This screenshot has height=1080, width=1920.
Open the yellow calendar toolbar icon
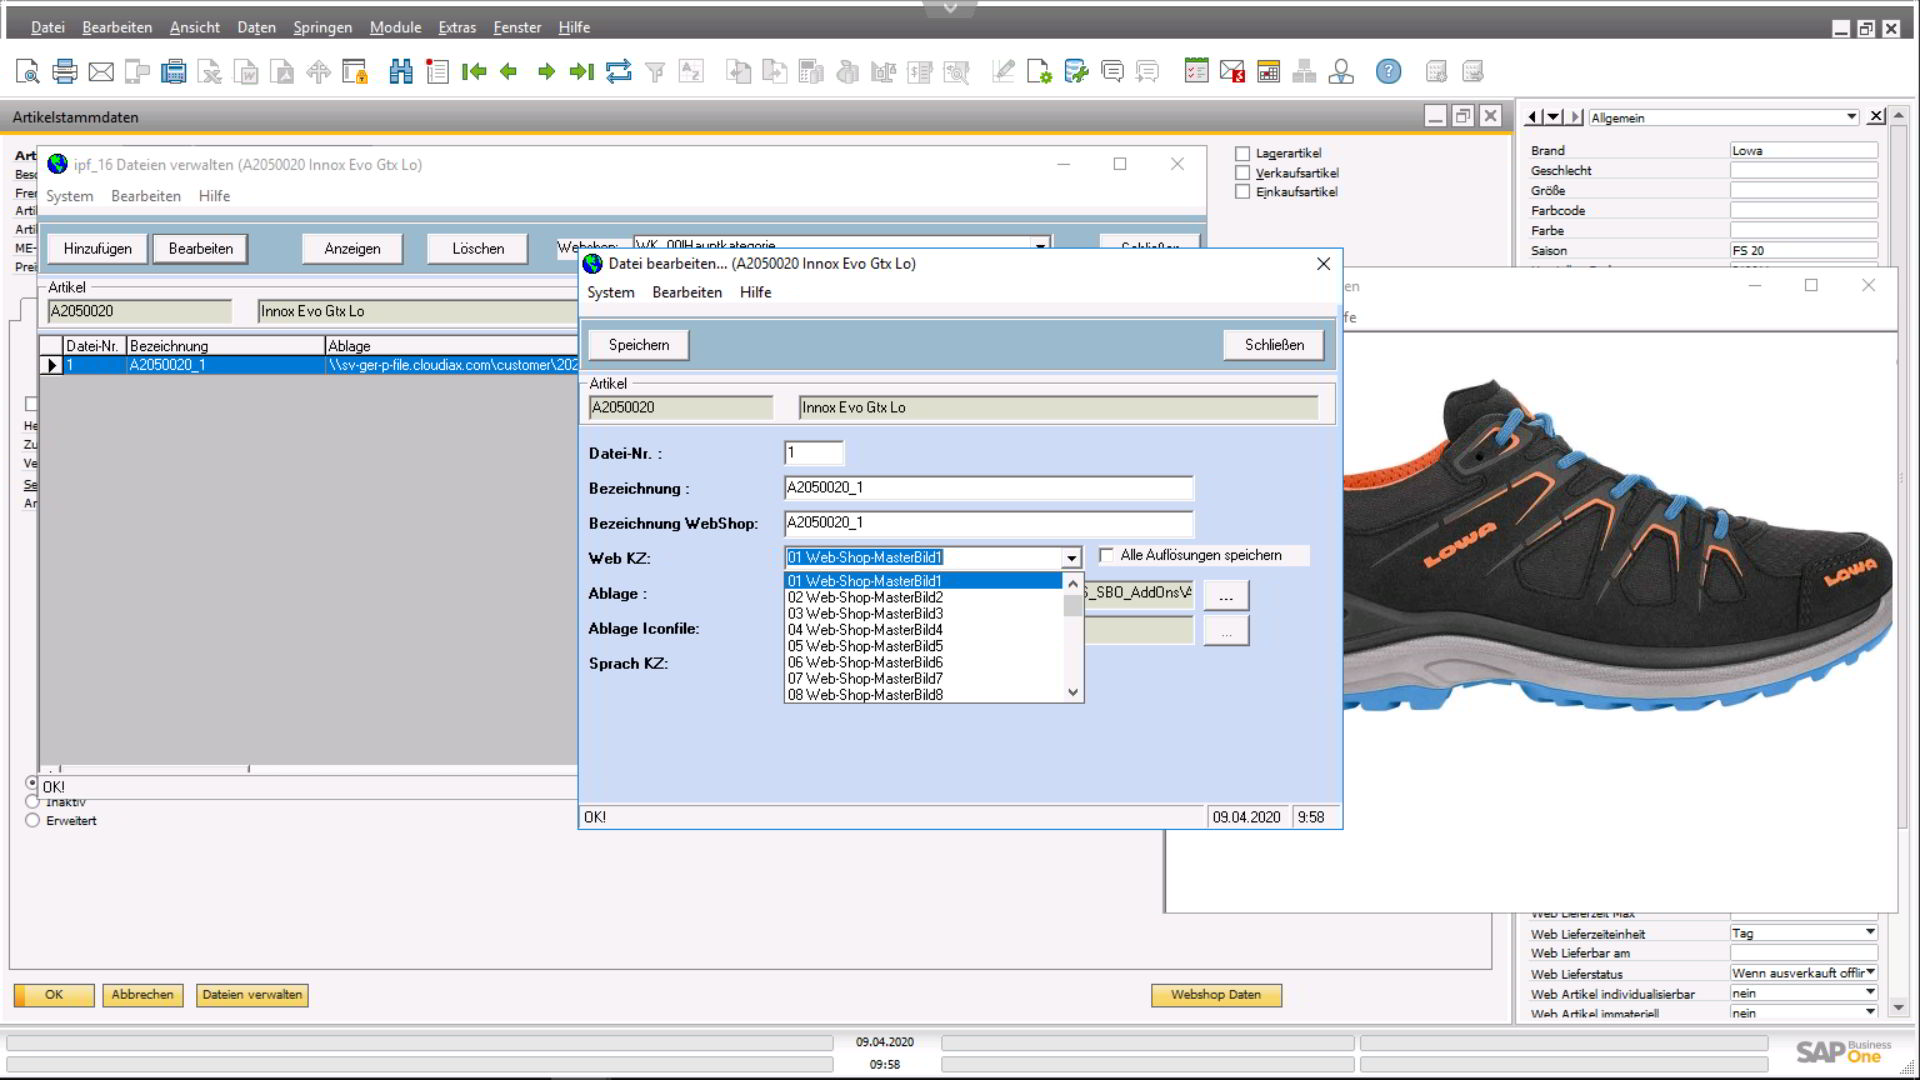[x=1268, y=71]
